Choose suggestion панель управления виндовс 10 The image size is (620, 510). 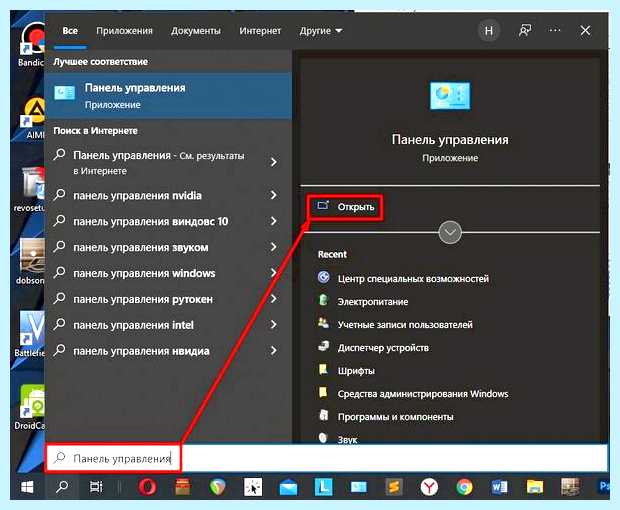coord(151,221)
